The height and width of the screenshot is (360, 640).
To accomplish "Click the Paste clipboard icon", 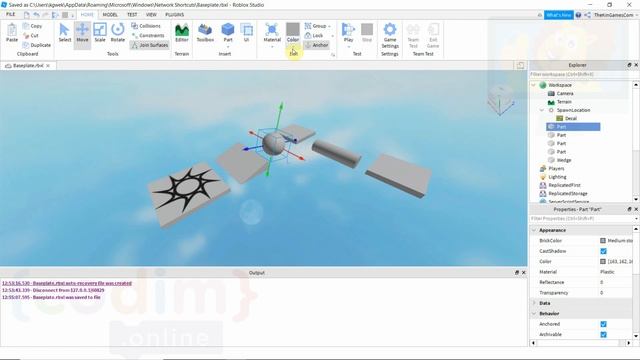I will (x=12, y=33).
